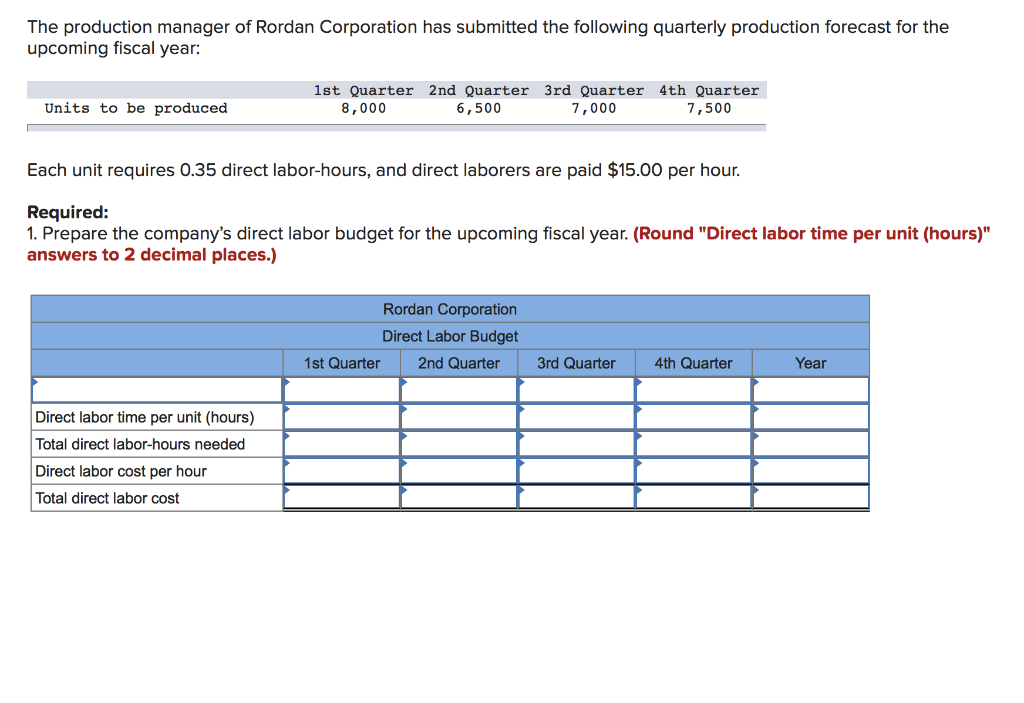The width and height of the screenshot is (1024, 703).
Task: Click the 'Total direct labor-hours needed' row label
Action: [x=140, y=444]
